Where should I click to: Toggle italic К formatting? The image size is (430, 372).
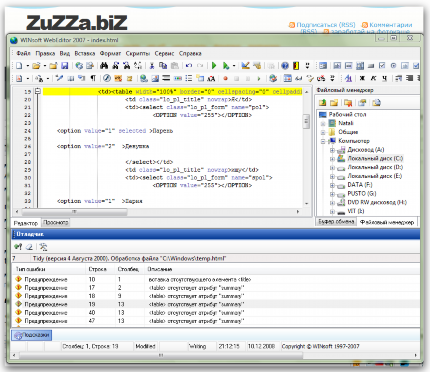pyautogui.click(x=373, y=78)
